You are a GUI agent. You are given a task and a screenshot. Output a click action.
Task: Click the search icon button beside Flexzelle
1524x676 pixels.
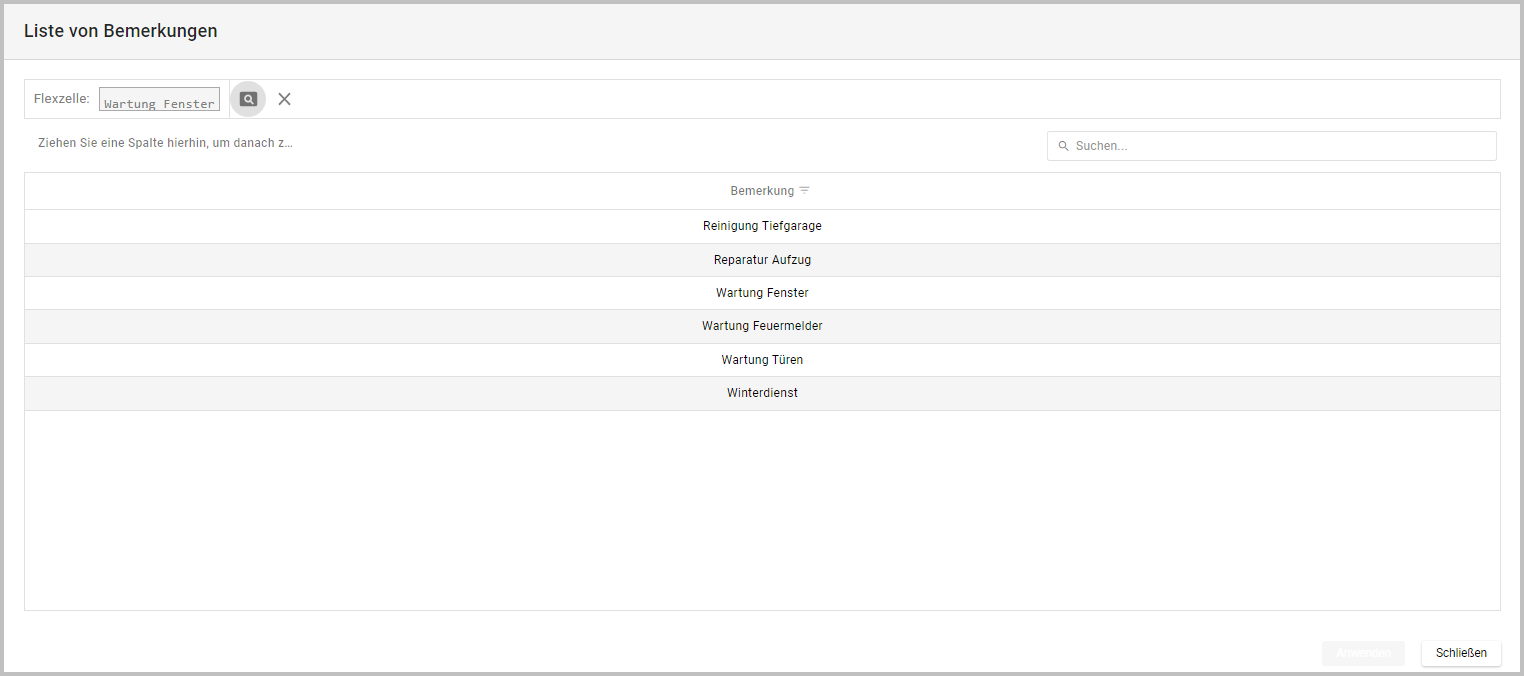click(248, 99)
